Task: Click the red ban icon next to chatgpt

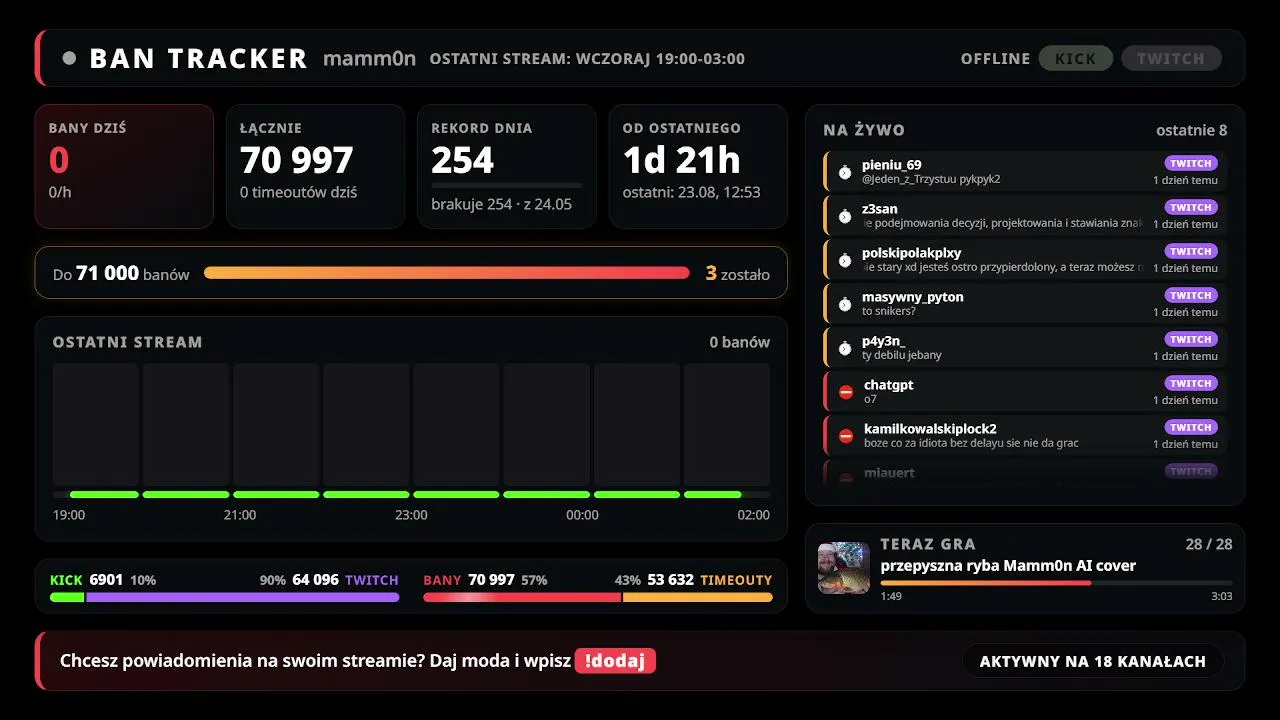Action: click(x=846, y=392)
